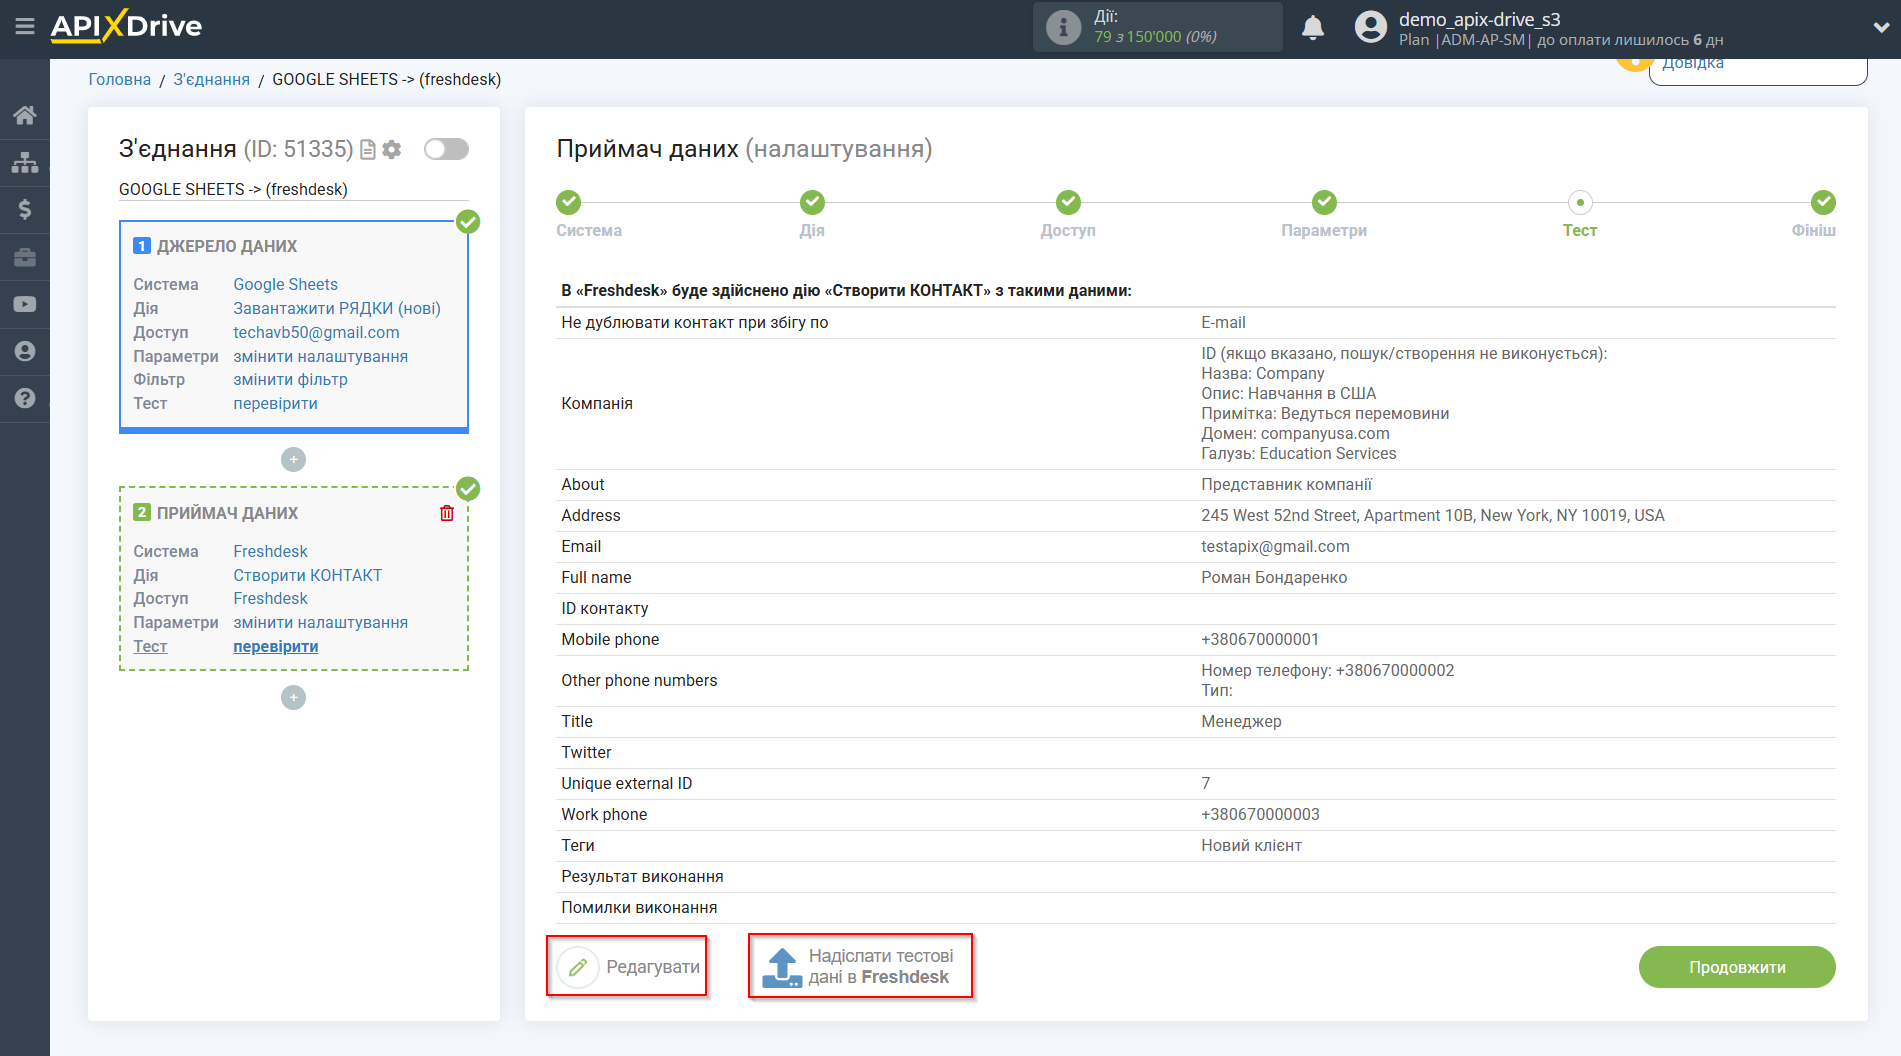Viewport: 1901px width, 1056px height.
Task: Click receiver змінити налаштування link
Action: pyautogui.click(x=321, y=622)
